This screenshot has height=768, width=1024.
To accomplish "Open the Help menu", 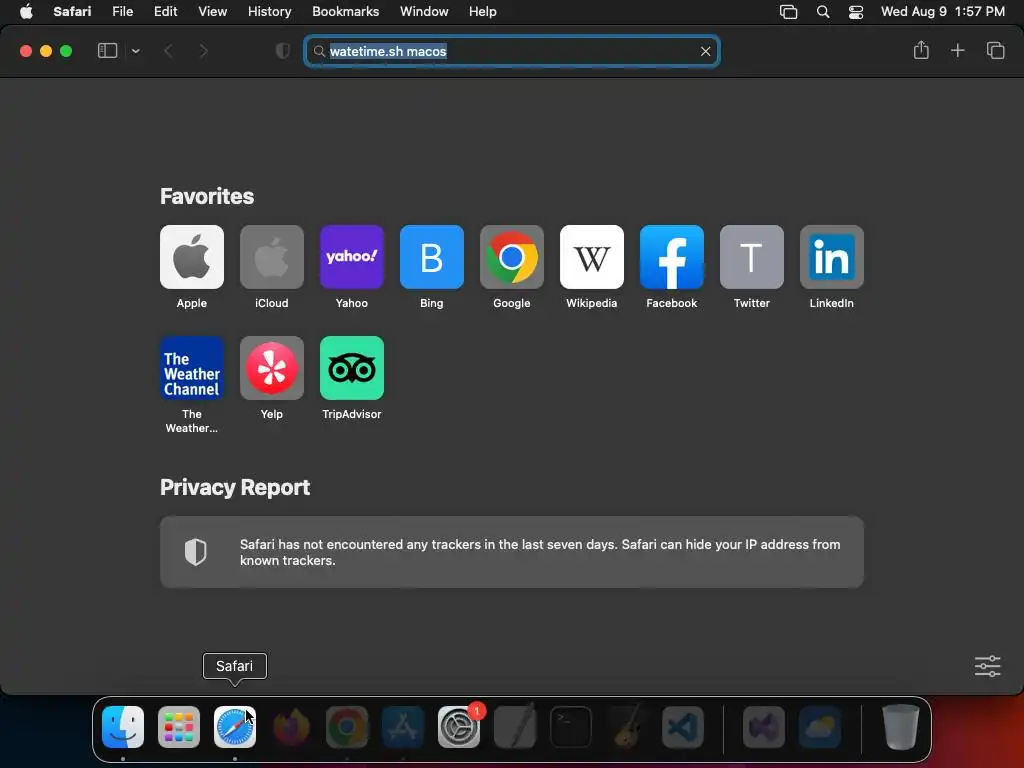I will [483, 12].
